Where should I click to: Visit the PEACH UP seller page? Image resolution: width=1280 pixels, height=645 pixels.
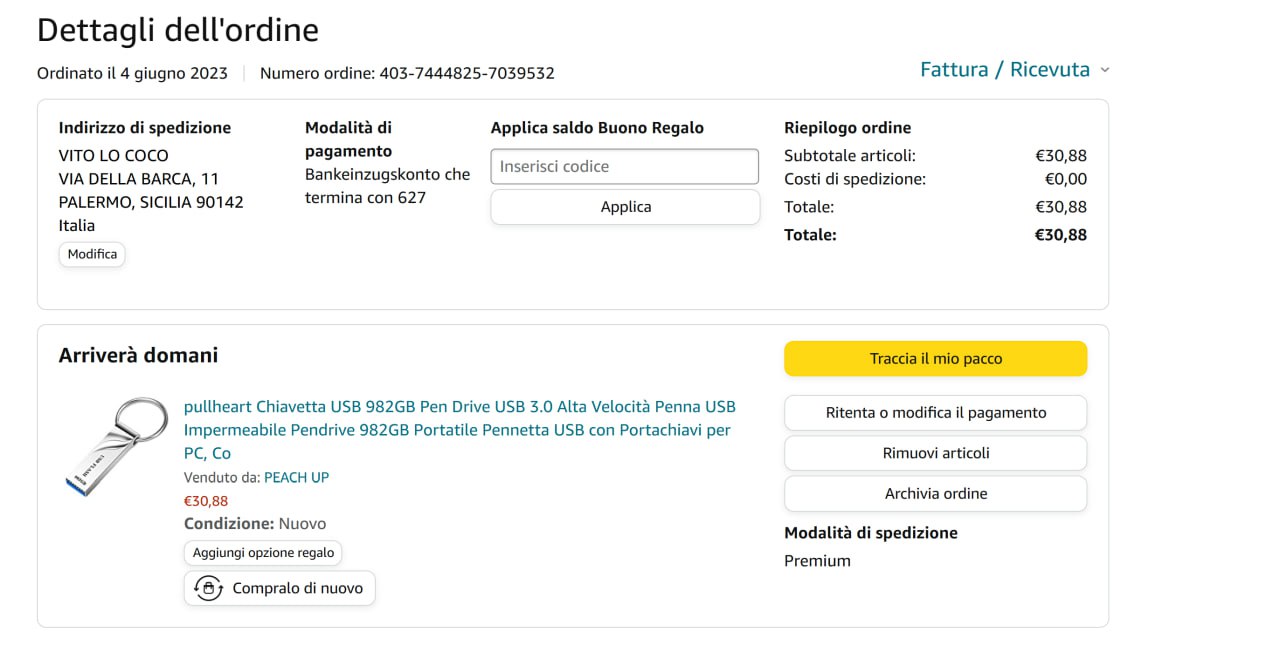296,478
